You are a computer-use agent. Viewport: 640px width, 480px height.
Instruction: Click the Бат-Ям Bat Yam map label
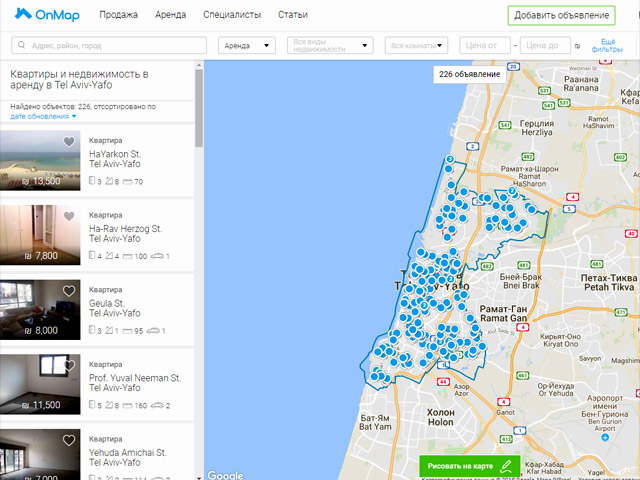pos(375,422)
